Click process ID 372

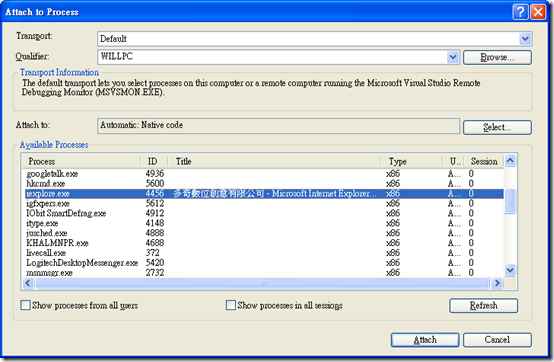click(153, 253)
